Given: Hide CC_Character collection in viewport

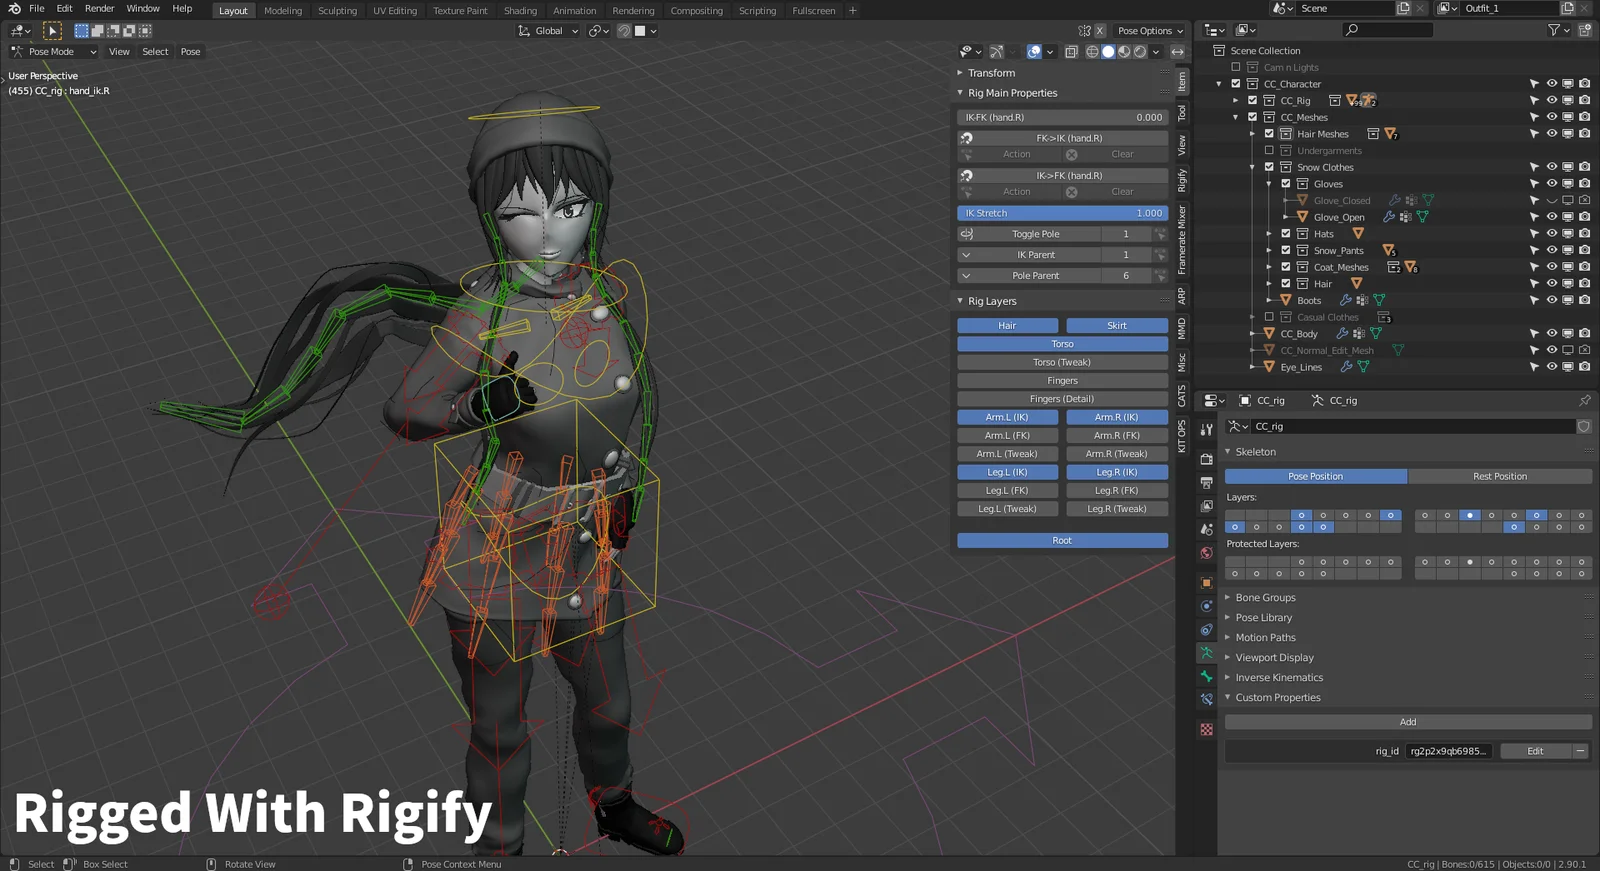Looking at the screenshot, I should [x=1551, y=84].
